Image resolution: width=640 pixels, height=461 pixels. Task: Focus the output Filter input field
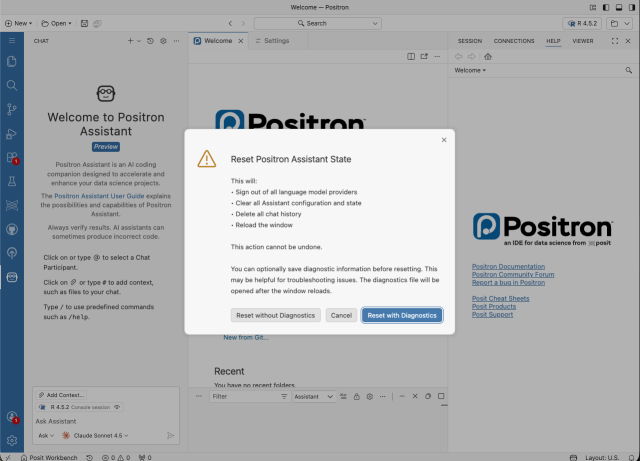[245, 396]
